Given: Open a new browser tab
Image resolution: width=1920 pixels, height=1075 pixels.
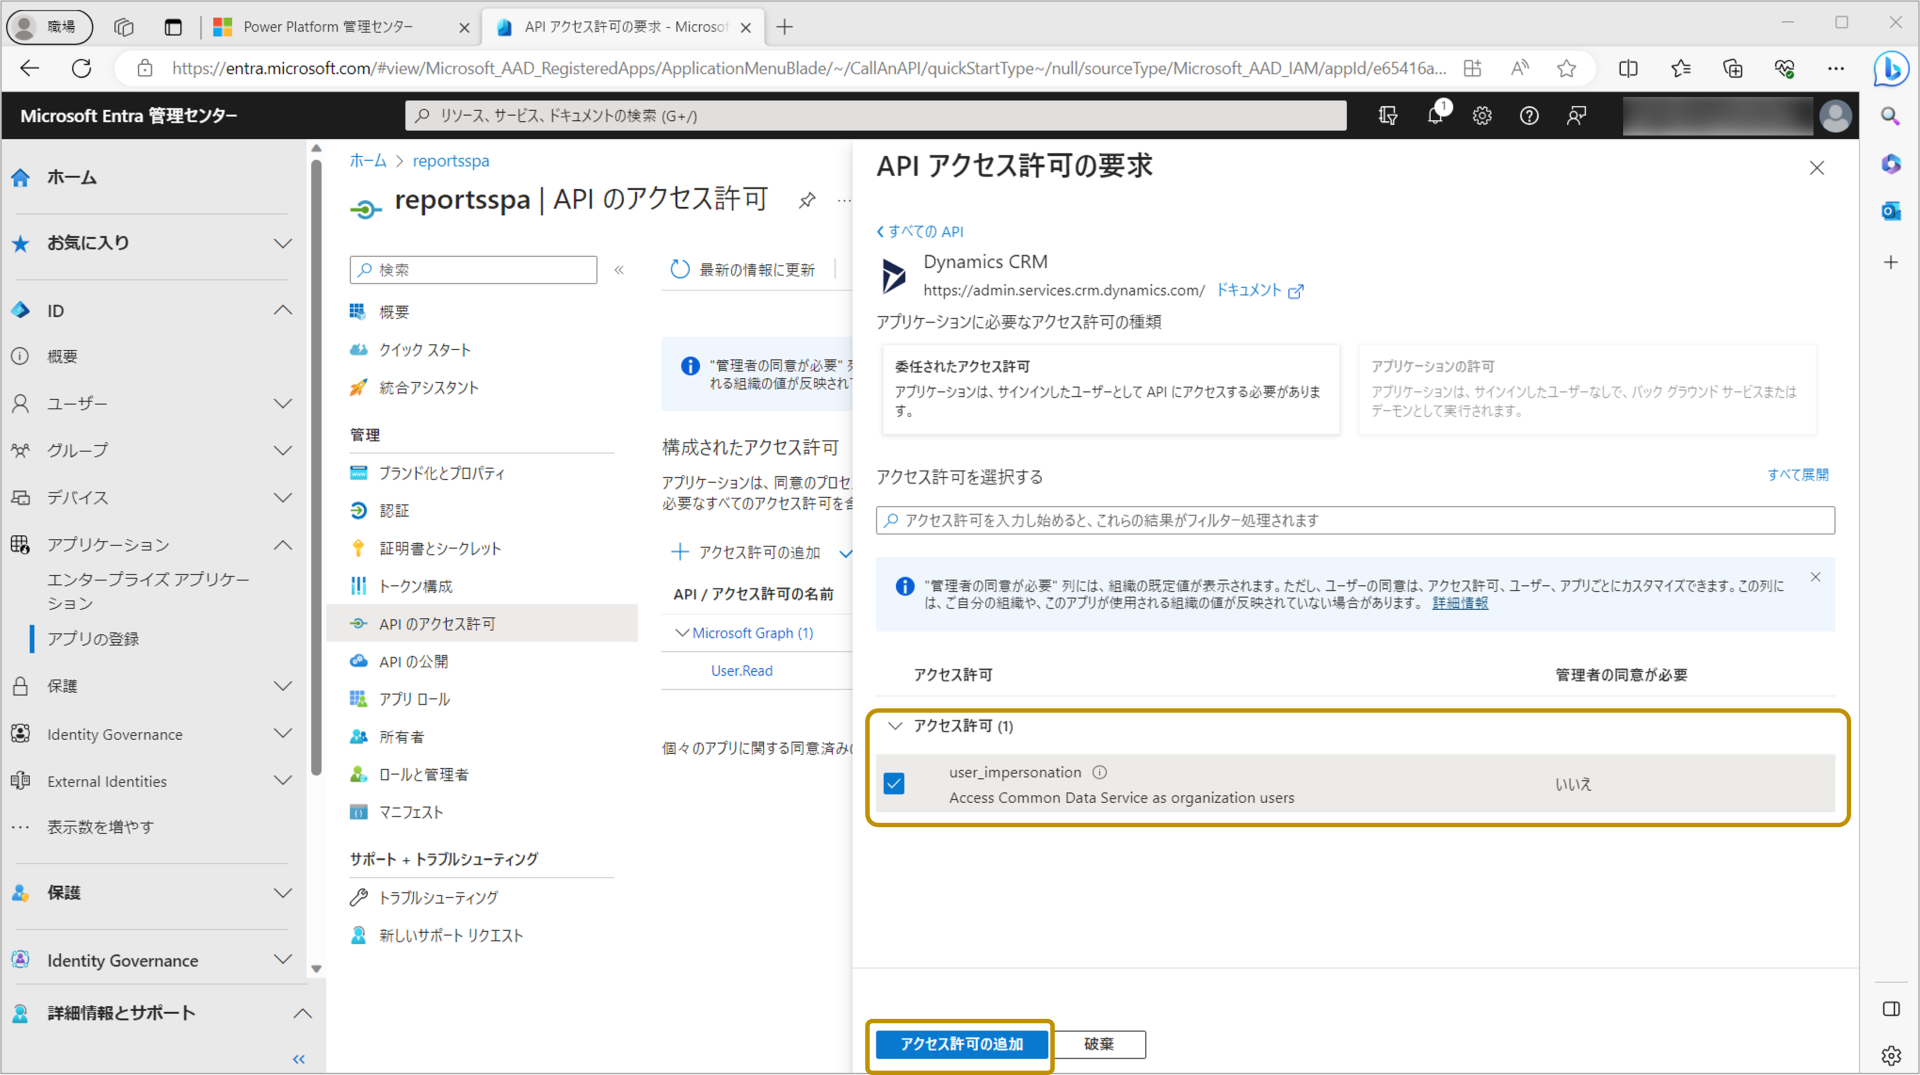Looking at the screenshot, I should point(785,27).
